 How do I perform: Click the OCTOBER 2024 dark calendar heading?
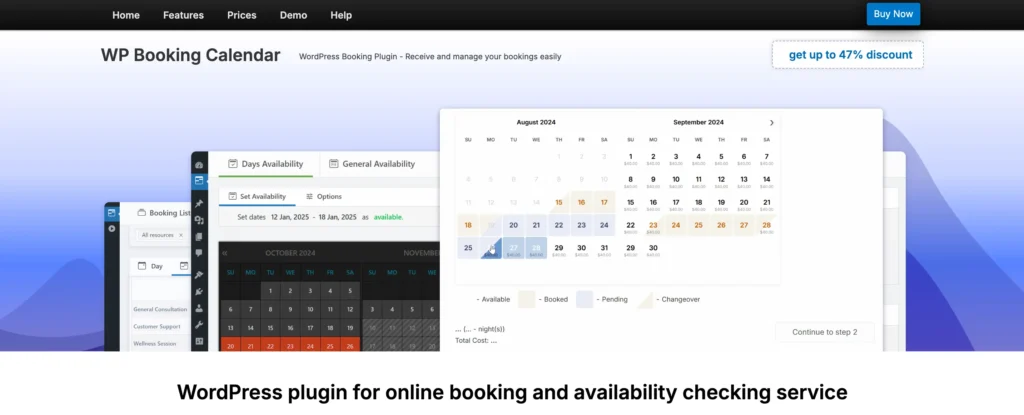click(290, 253)
